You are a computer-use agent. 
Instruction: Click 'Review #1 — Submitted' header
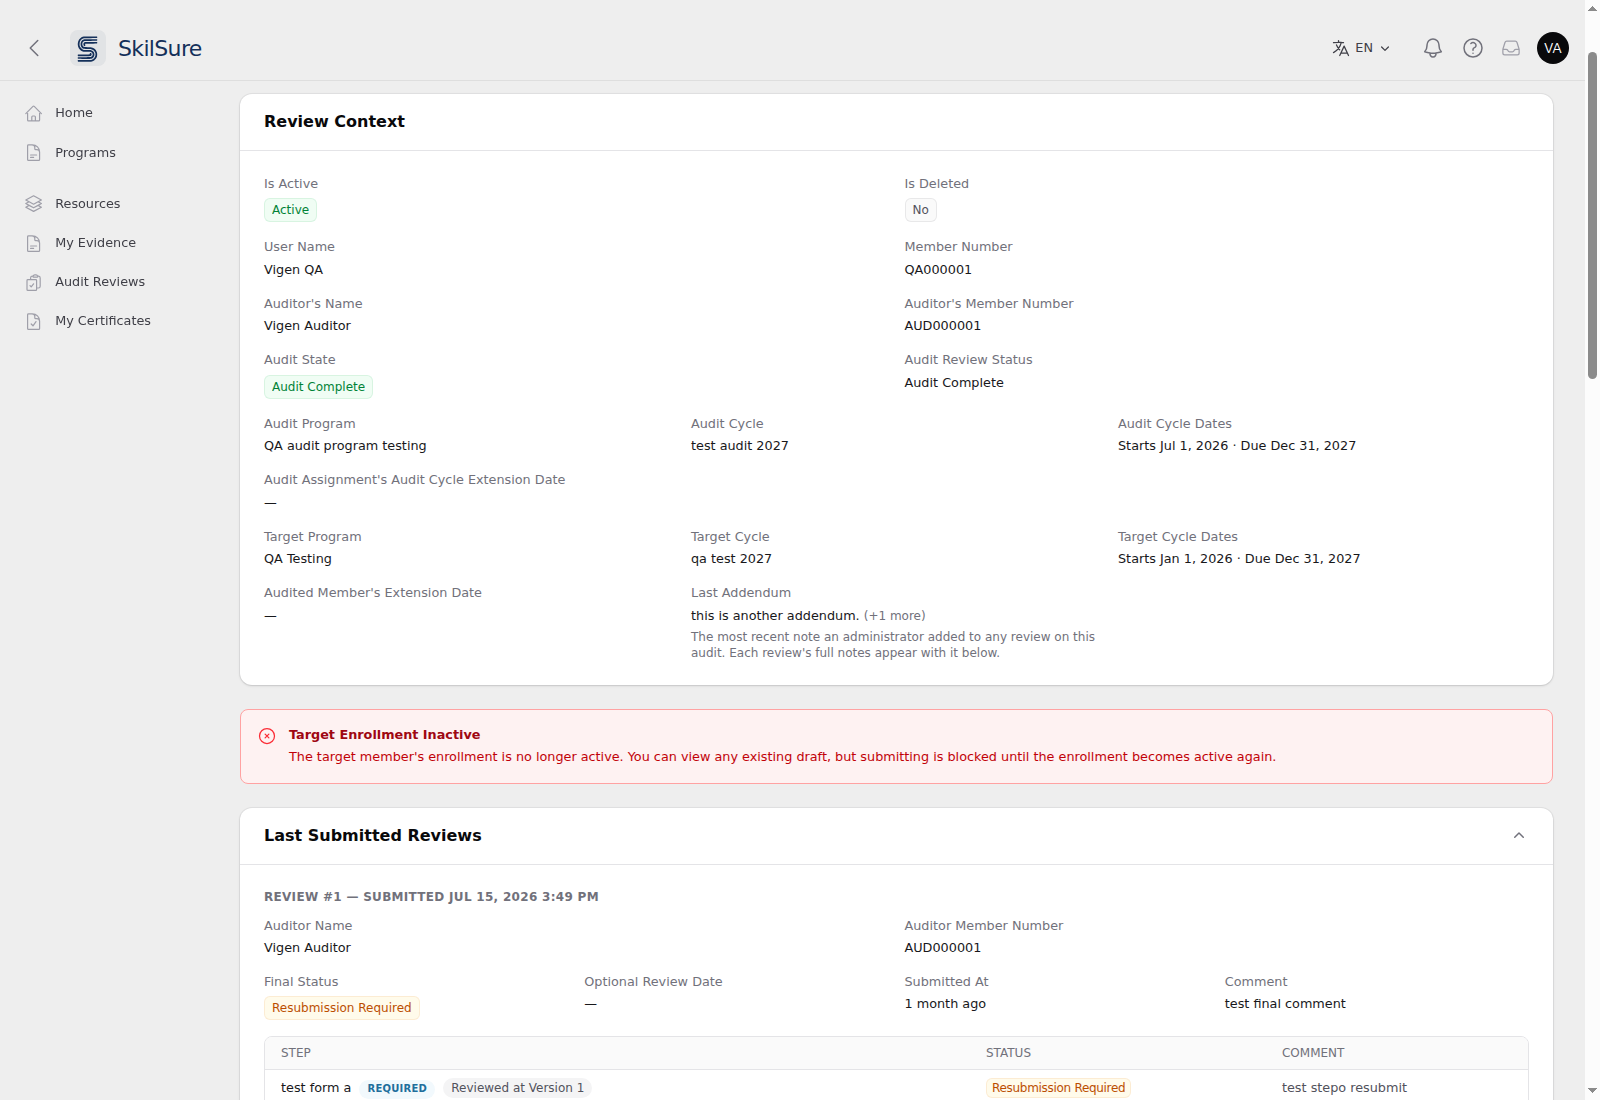[x=431, y=897]
